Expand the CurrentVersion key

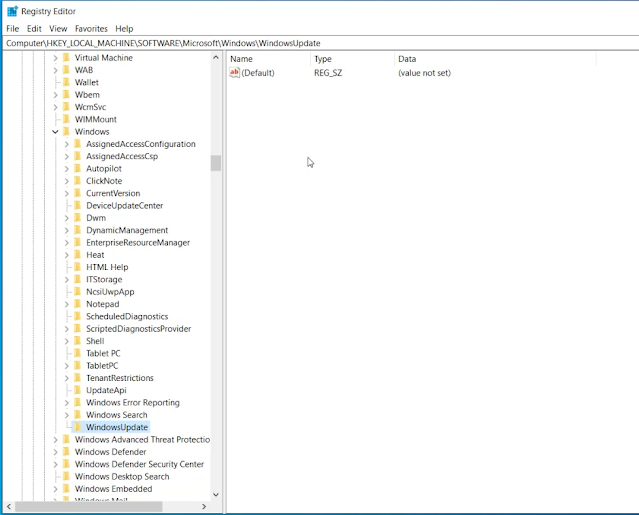click(x=66, y=194)
